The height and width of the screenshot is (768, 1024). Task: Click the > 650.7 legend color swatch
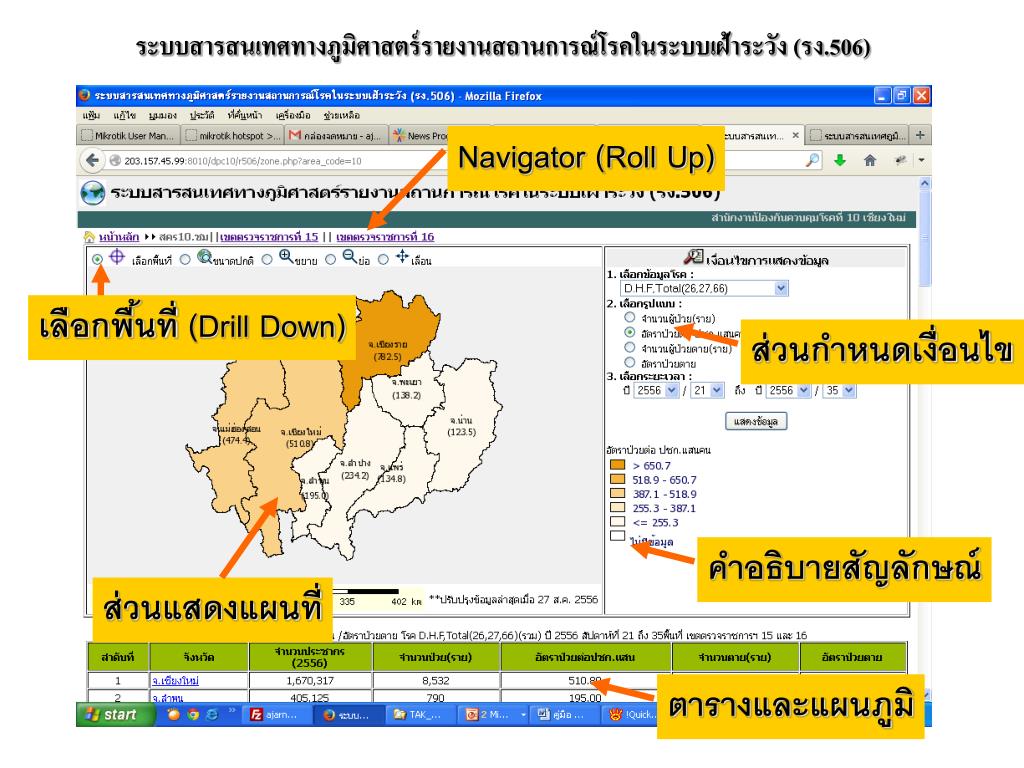(617, 465)
